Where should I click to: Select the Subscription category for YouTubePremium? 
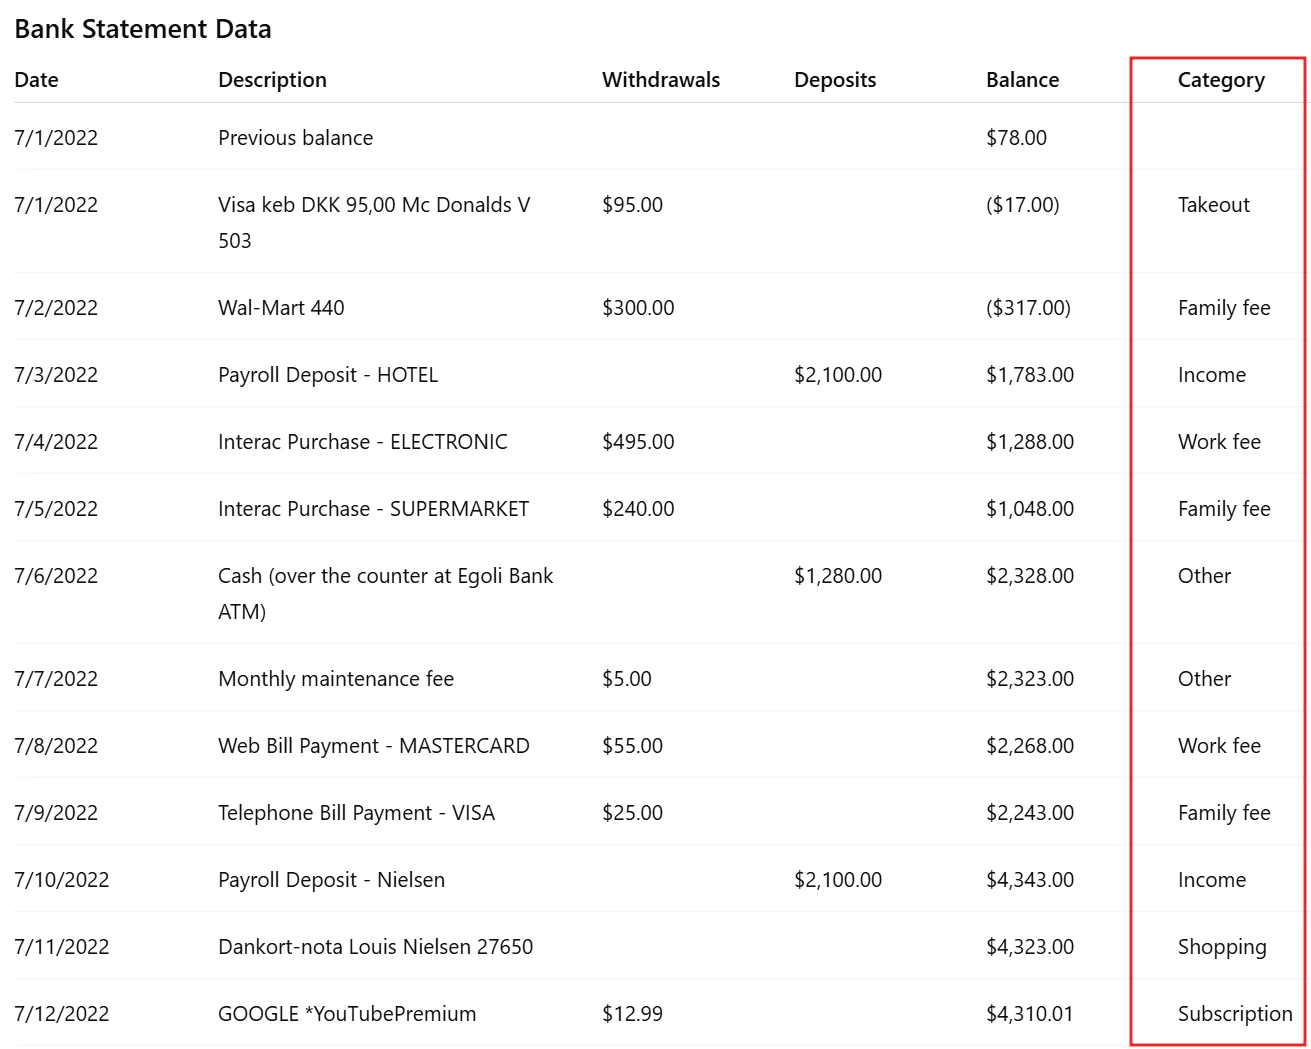[1234, 1014]
